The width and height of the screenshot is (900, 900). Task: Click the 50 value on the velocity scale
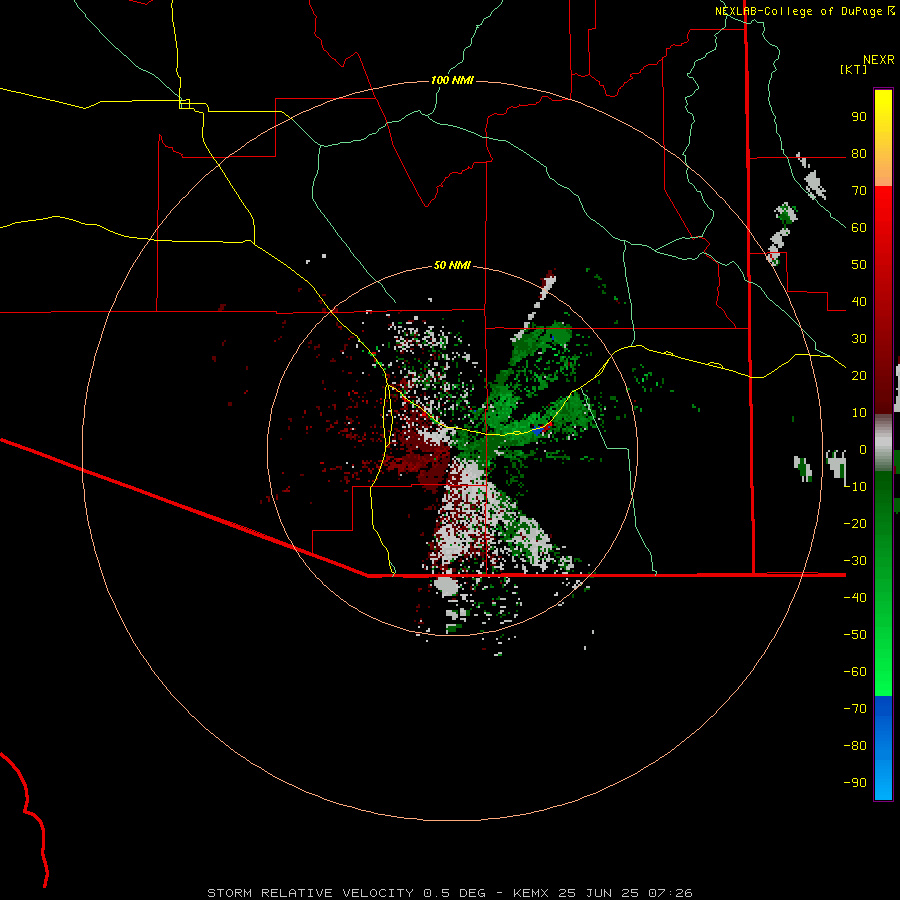pos(859,265)
